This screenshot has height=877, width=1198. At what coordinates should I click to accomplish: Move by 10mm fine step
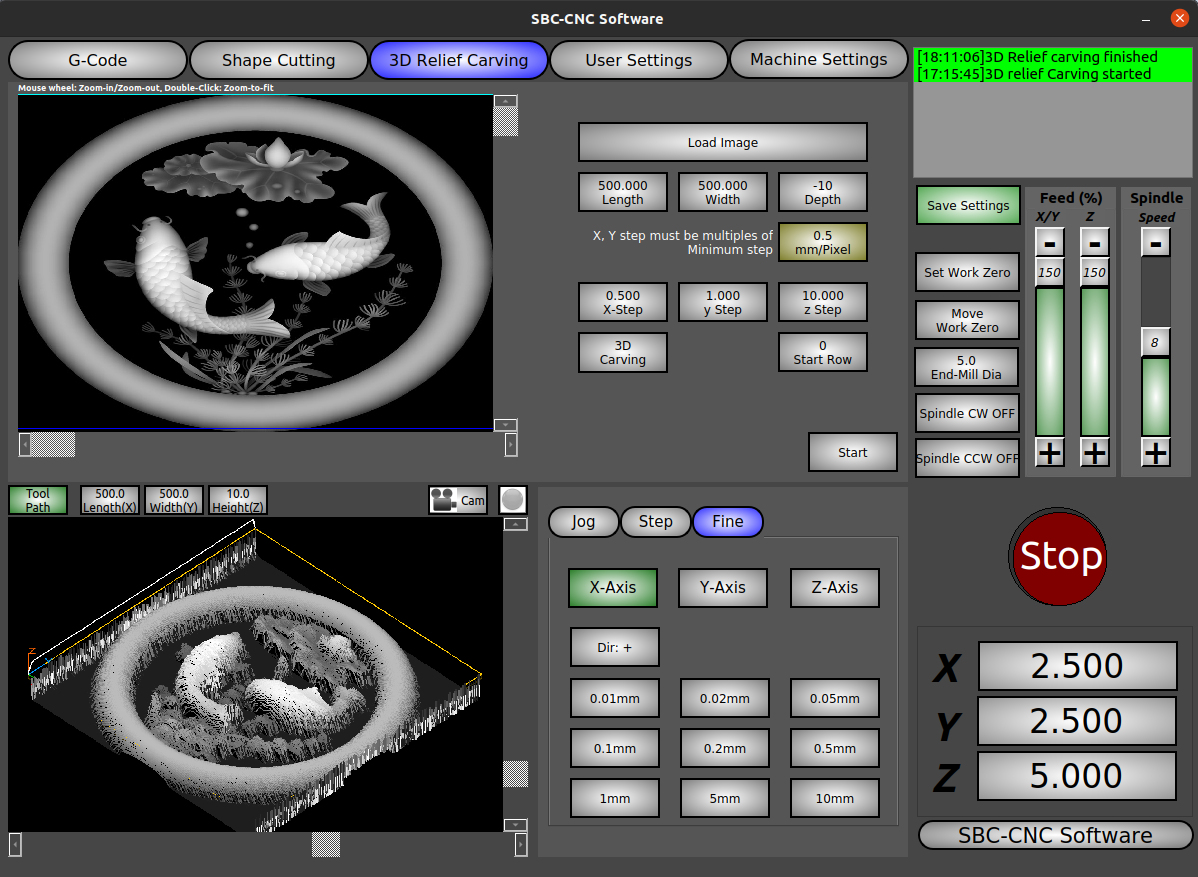[x=835, y=798]
